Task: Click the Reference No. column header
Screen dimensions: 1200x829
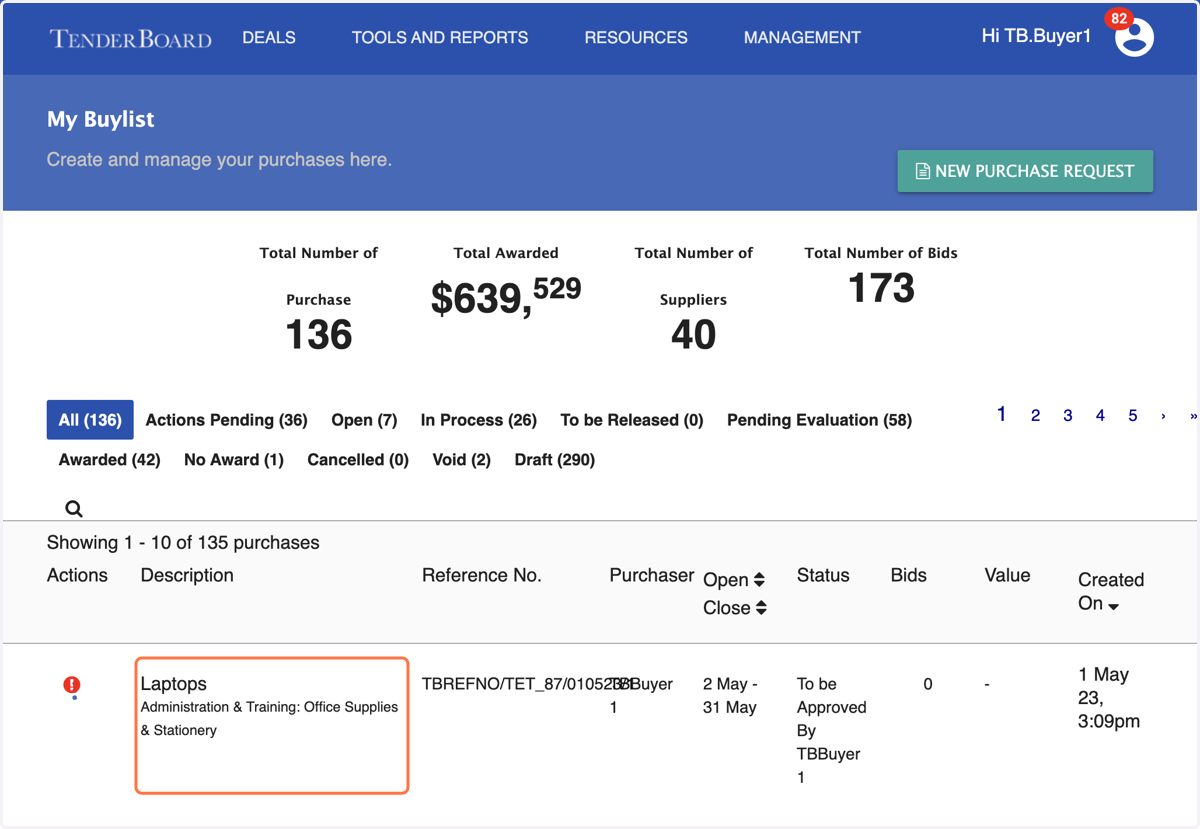Action: (x=482, y=575)
